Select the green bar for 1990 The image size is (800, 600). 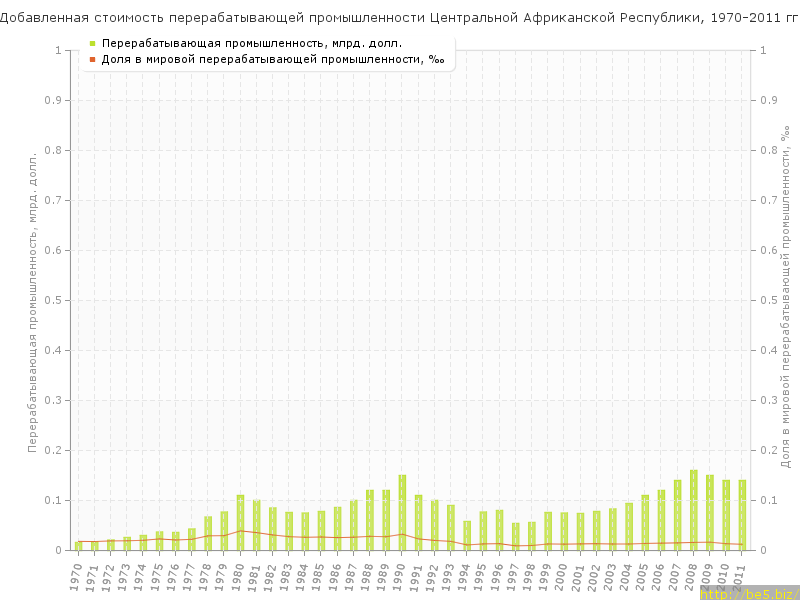(402, 512)
